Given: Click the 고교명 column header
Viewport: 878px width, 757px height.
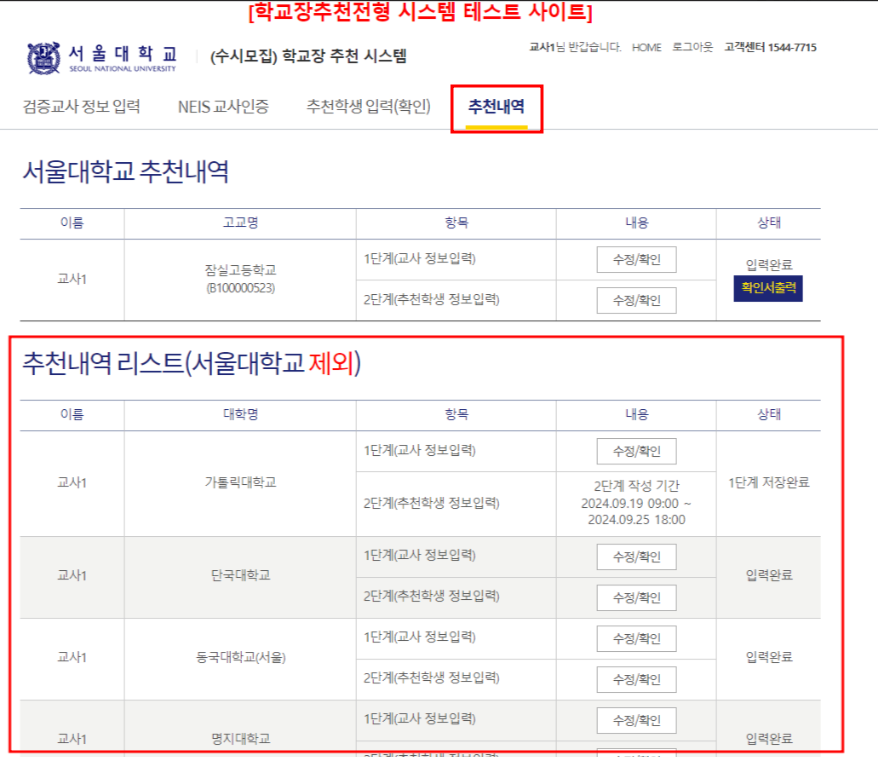Looking at the screenshot, I should click(241, 223).
